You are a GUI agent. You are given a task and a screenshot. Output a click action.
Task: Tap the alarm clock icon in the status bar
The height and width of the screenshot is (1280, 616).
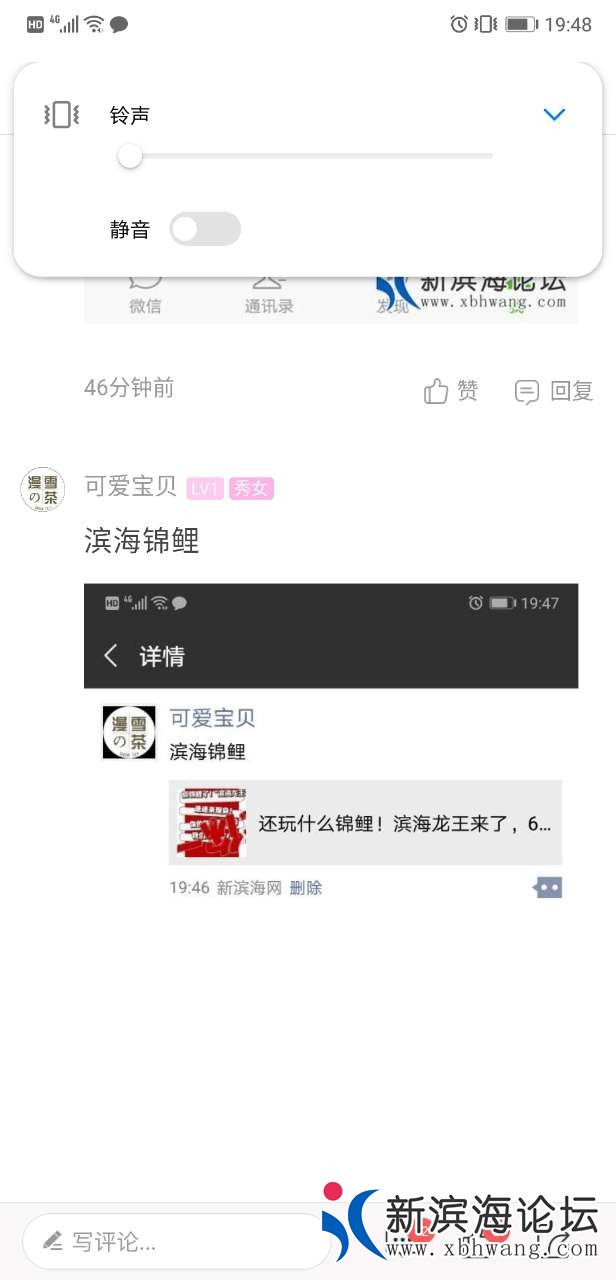point(459,24)
